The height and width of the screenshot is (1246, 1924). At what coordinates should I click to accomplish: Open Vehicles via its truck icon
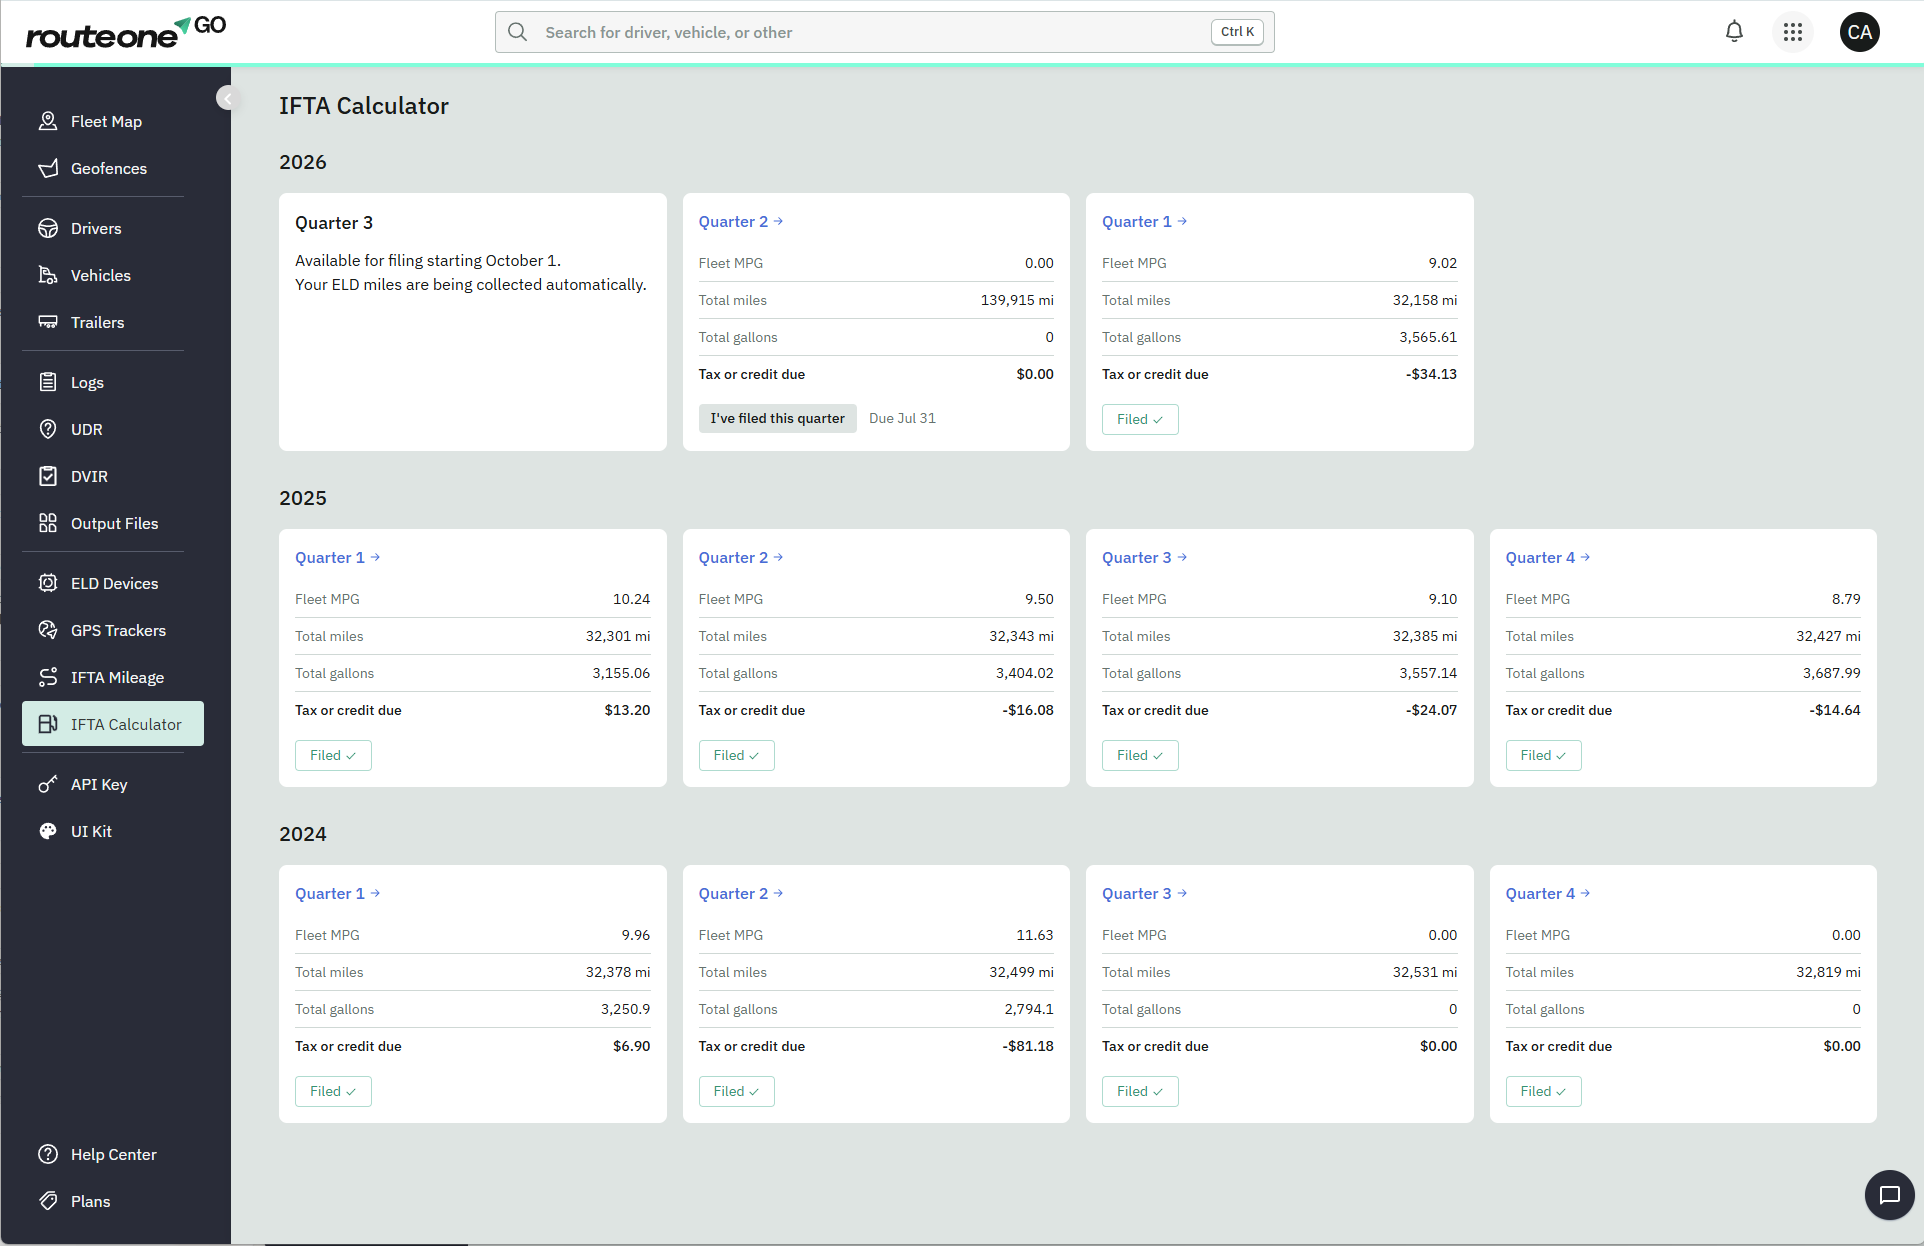[48, 275]
